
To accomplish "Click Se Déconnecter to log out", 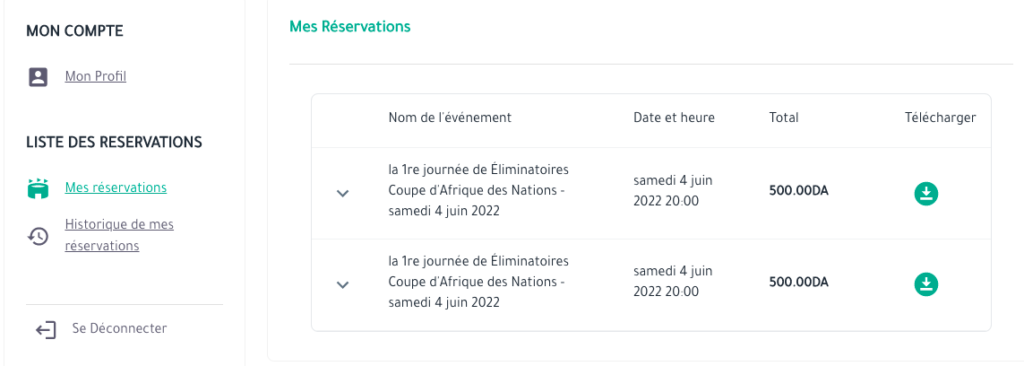I will coord(120,328).
